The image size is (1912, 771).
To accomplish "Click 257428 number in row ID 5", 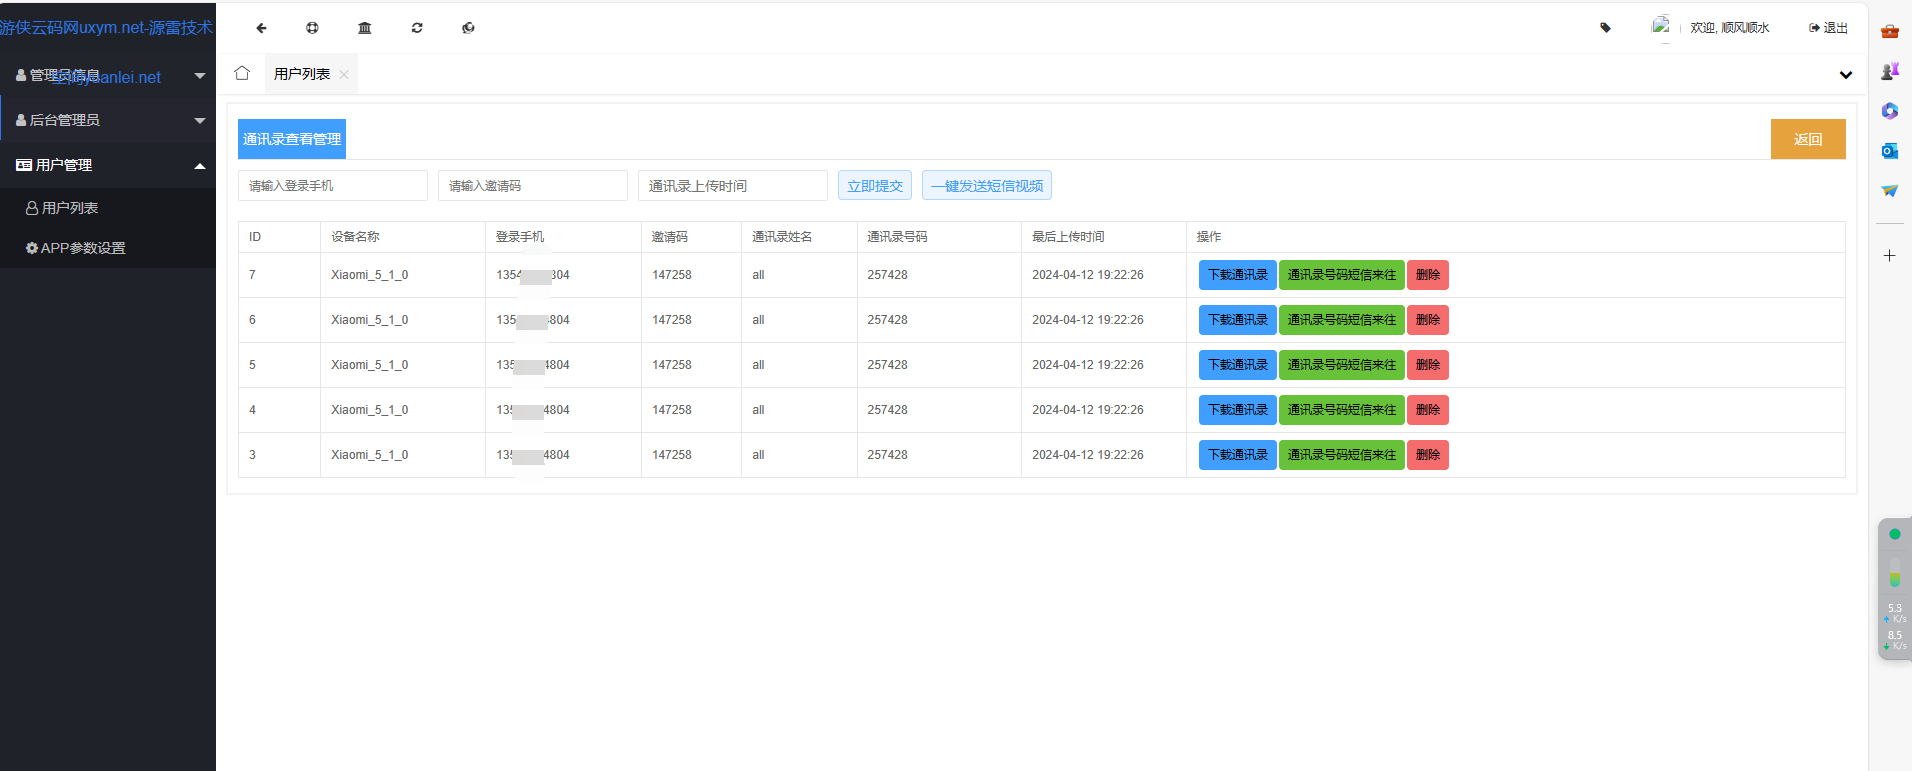I will [887, 365].
